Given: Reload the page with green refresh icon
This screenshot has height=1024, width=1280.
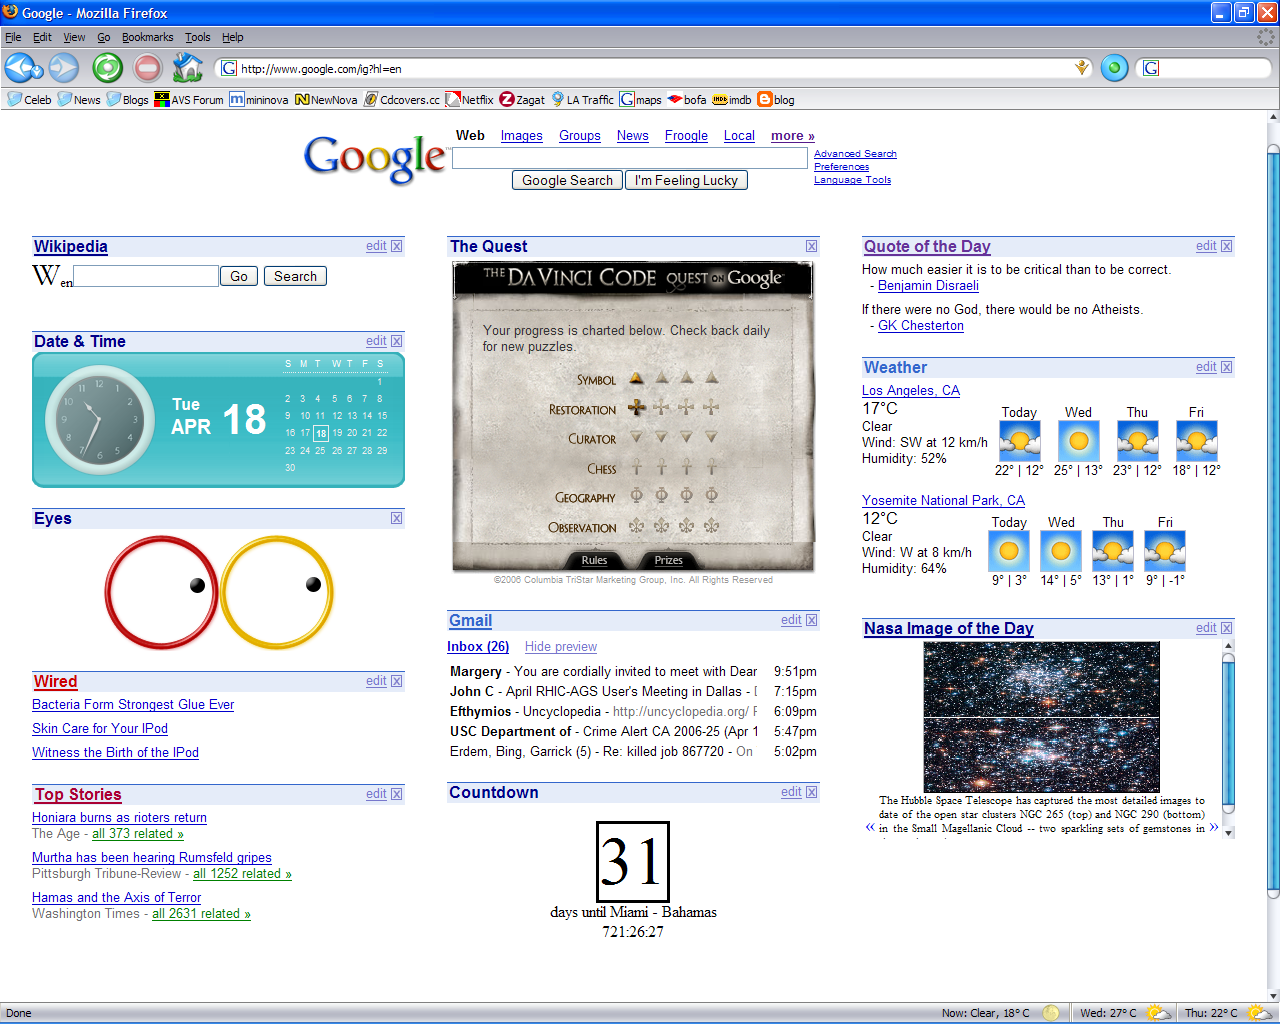Looking at the screenshot, I should [x=108, y=68].
